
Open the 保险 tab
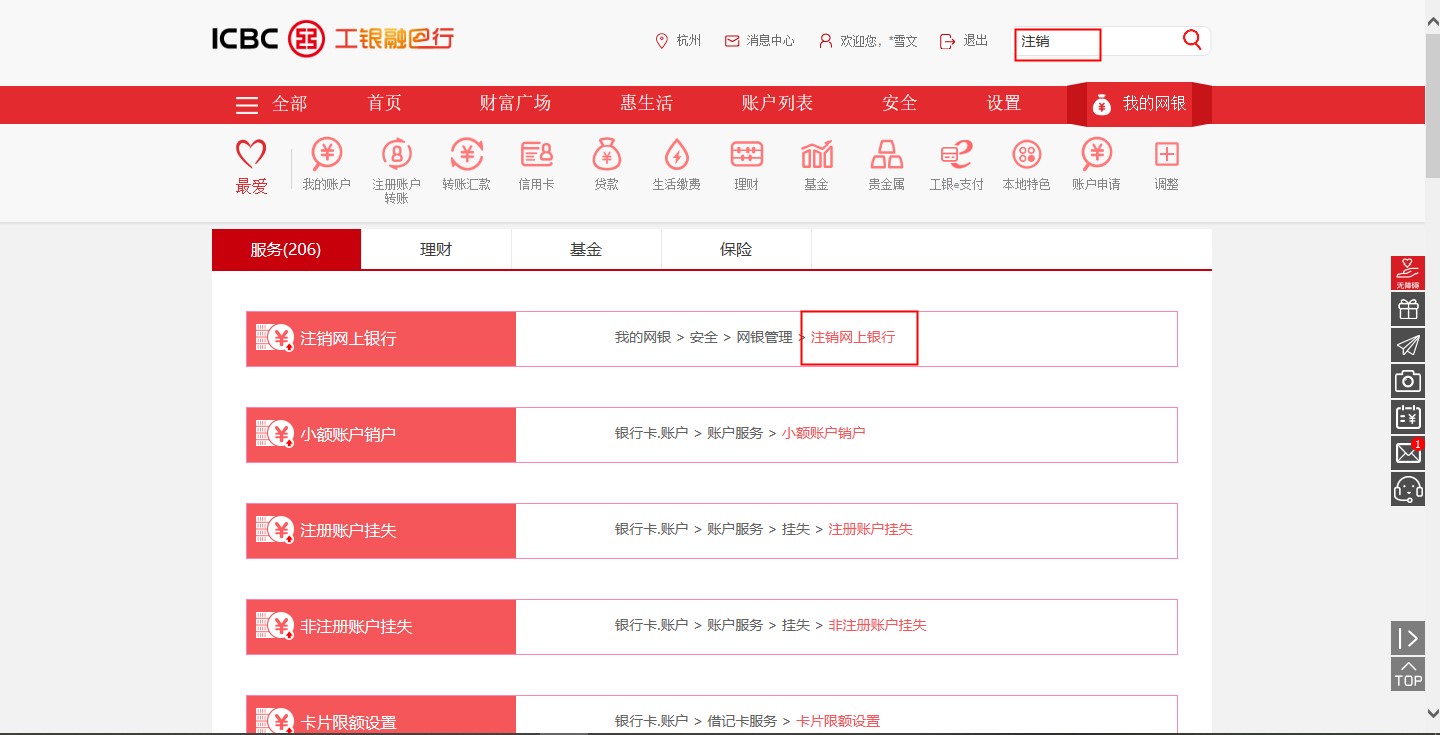(x=736, y=249)
